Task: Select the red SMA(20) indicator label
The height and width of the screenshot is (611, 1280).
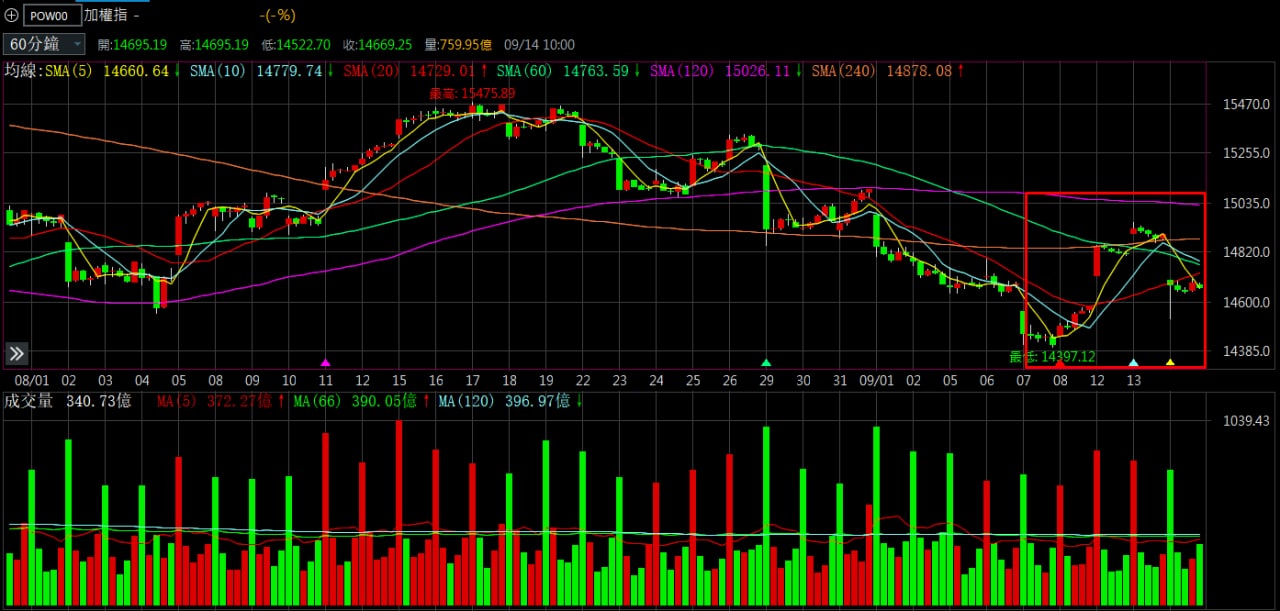Action: (x=373, y=71)
